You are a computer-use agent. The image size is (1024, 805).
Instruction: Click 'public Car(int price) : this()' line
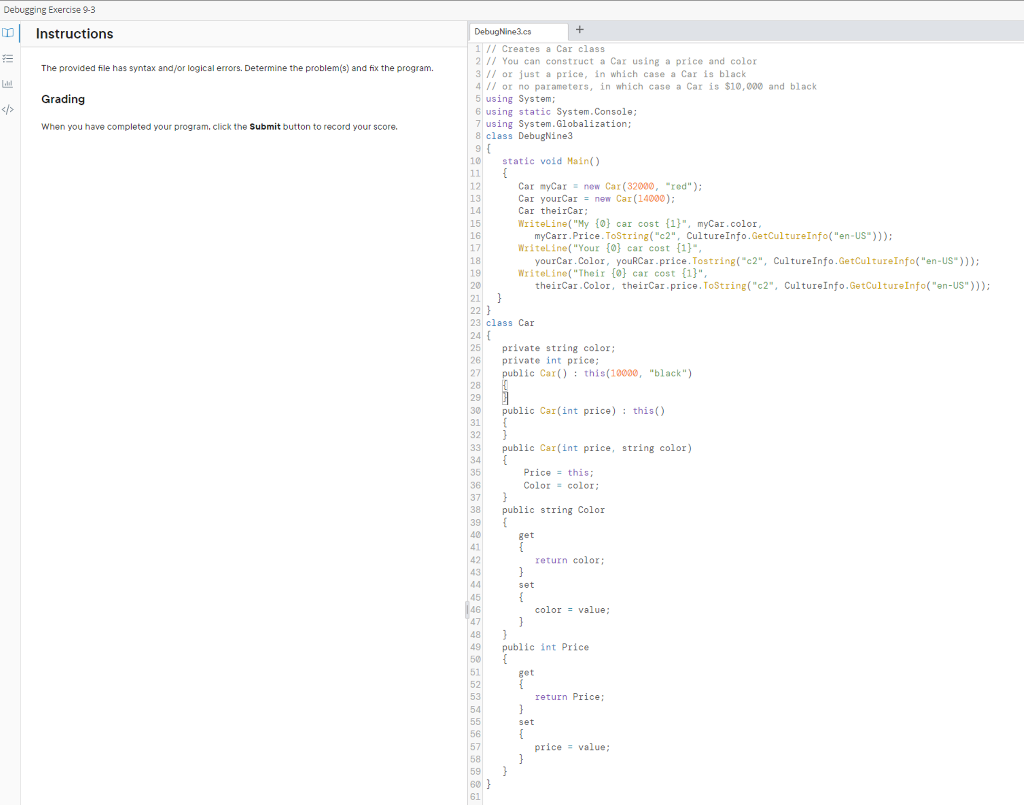583,411
